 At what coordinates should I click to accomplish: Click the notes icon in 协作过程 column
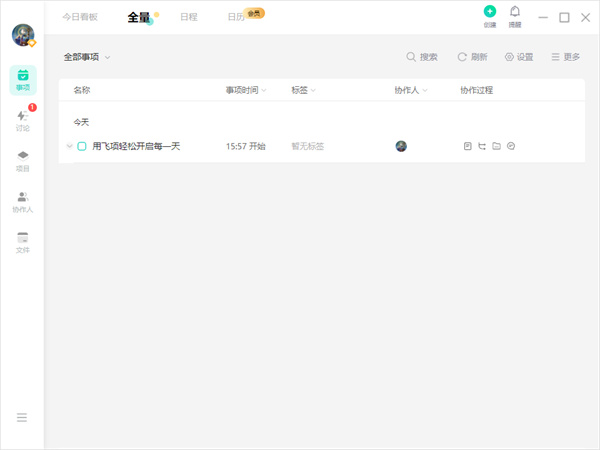pos(467,146)
